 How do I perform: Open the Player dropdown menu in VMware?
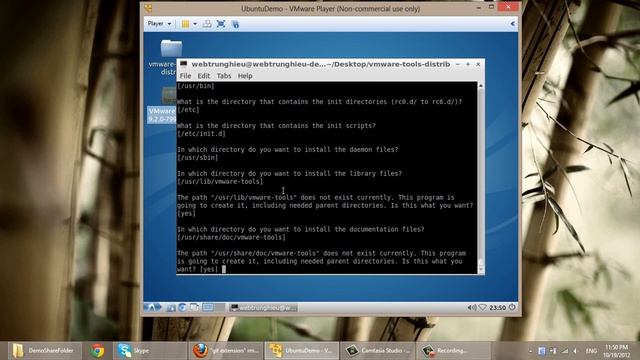coord(159,24)
